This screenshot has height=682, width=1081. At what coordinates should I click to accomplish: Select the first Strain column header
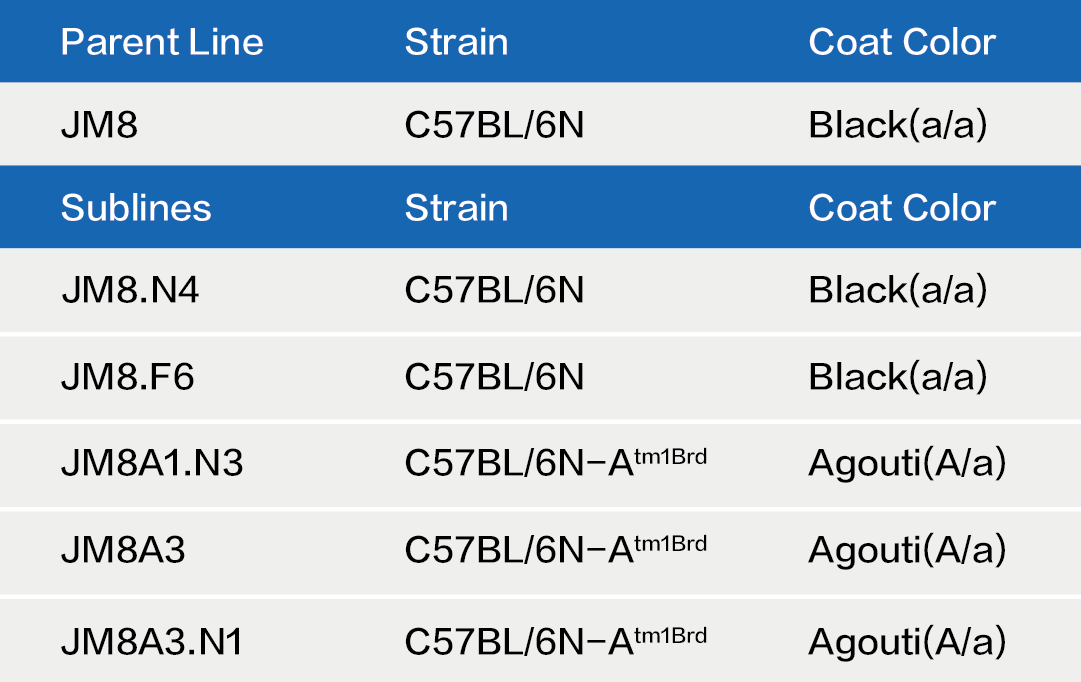click(x=456, y=42)
